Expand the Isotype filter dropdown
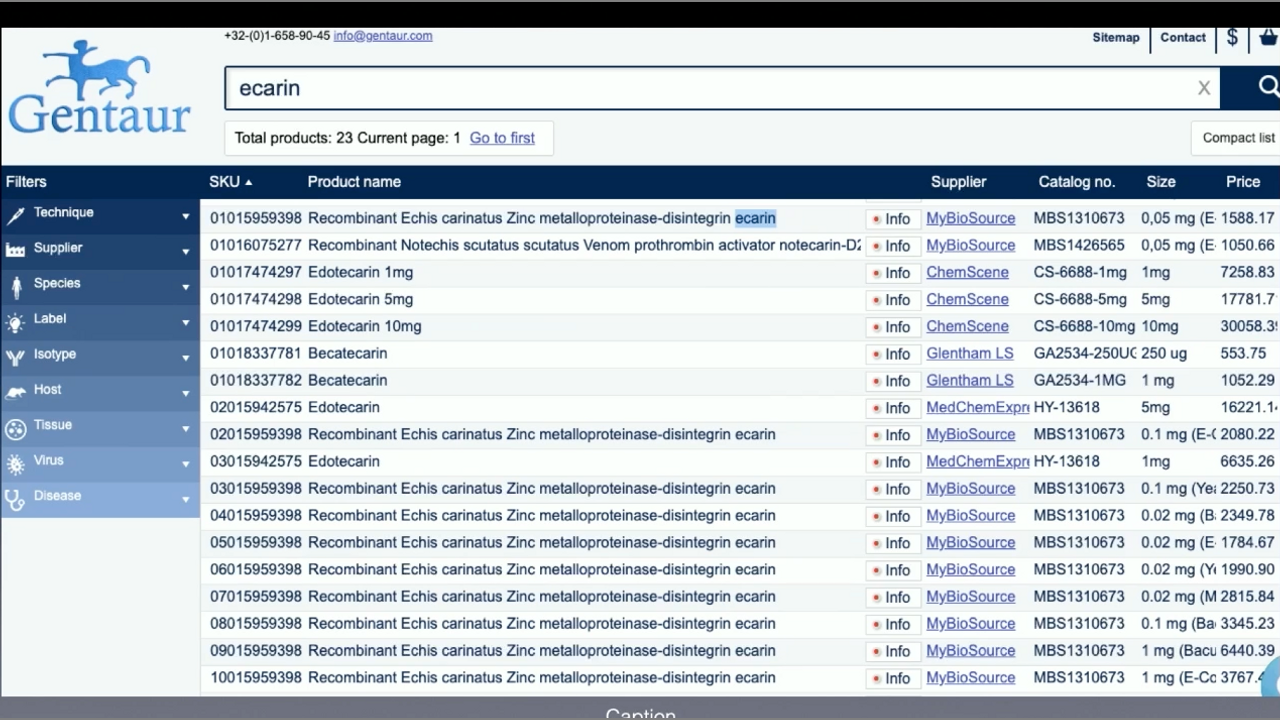Image resolution: width=1280 pixels, height=720 pixels. pyautogui.click(x=185, y=358)
